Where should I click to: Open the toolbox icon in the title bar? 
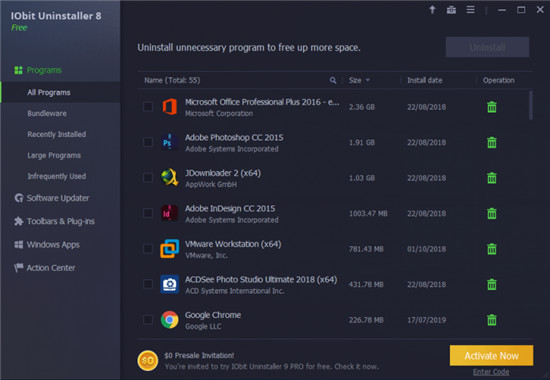[451, 10]
